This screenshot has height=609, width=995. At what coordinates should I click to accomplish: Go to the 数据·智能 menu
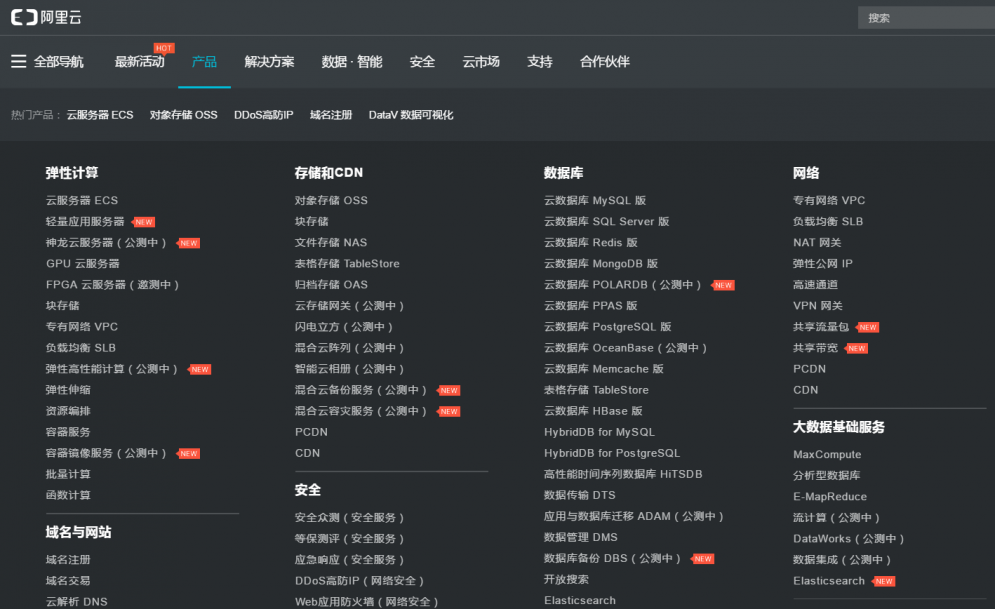tap(352, 62)
